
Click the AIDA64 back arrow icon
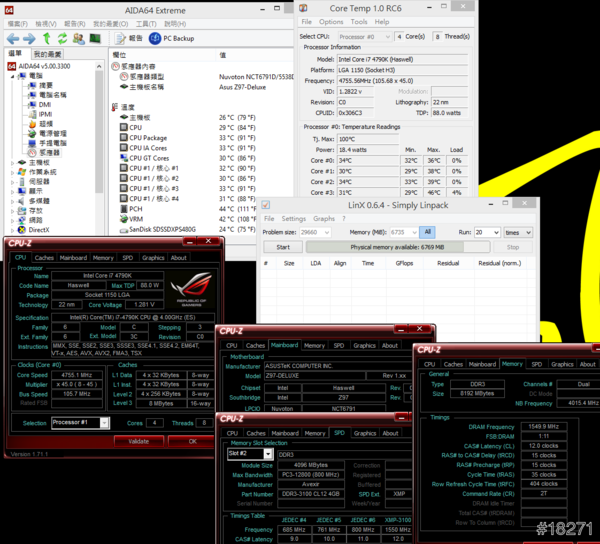pos(13,38)
